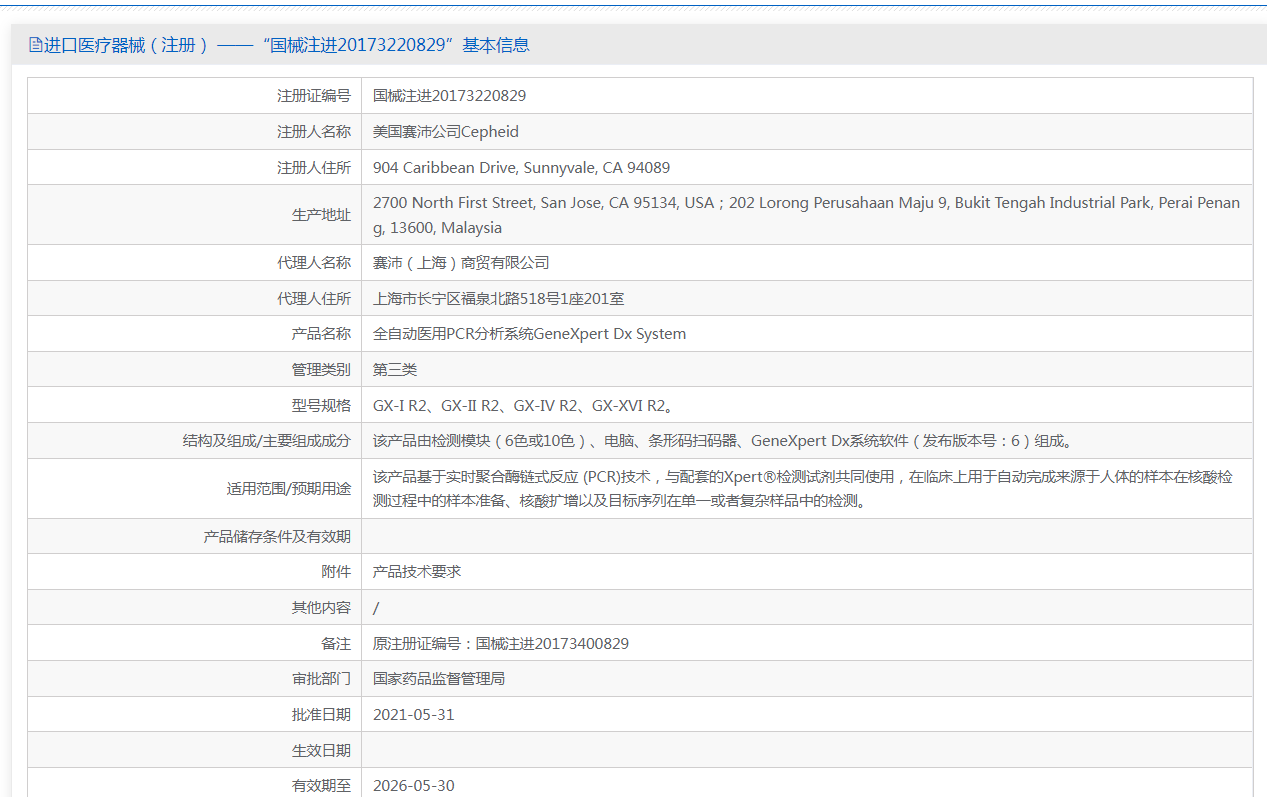Select intended-use text about 实时聚合酶链式反应
The width and height of the screenshot is (1267, 797).
(803, 489)
